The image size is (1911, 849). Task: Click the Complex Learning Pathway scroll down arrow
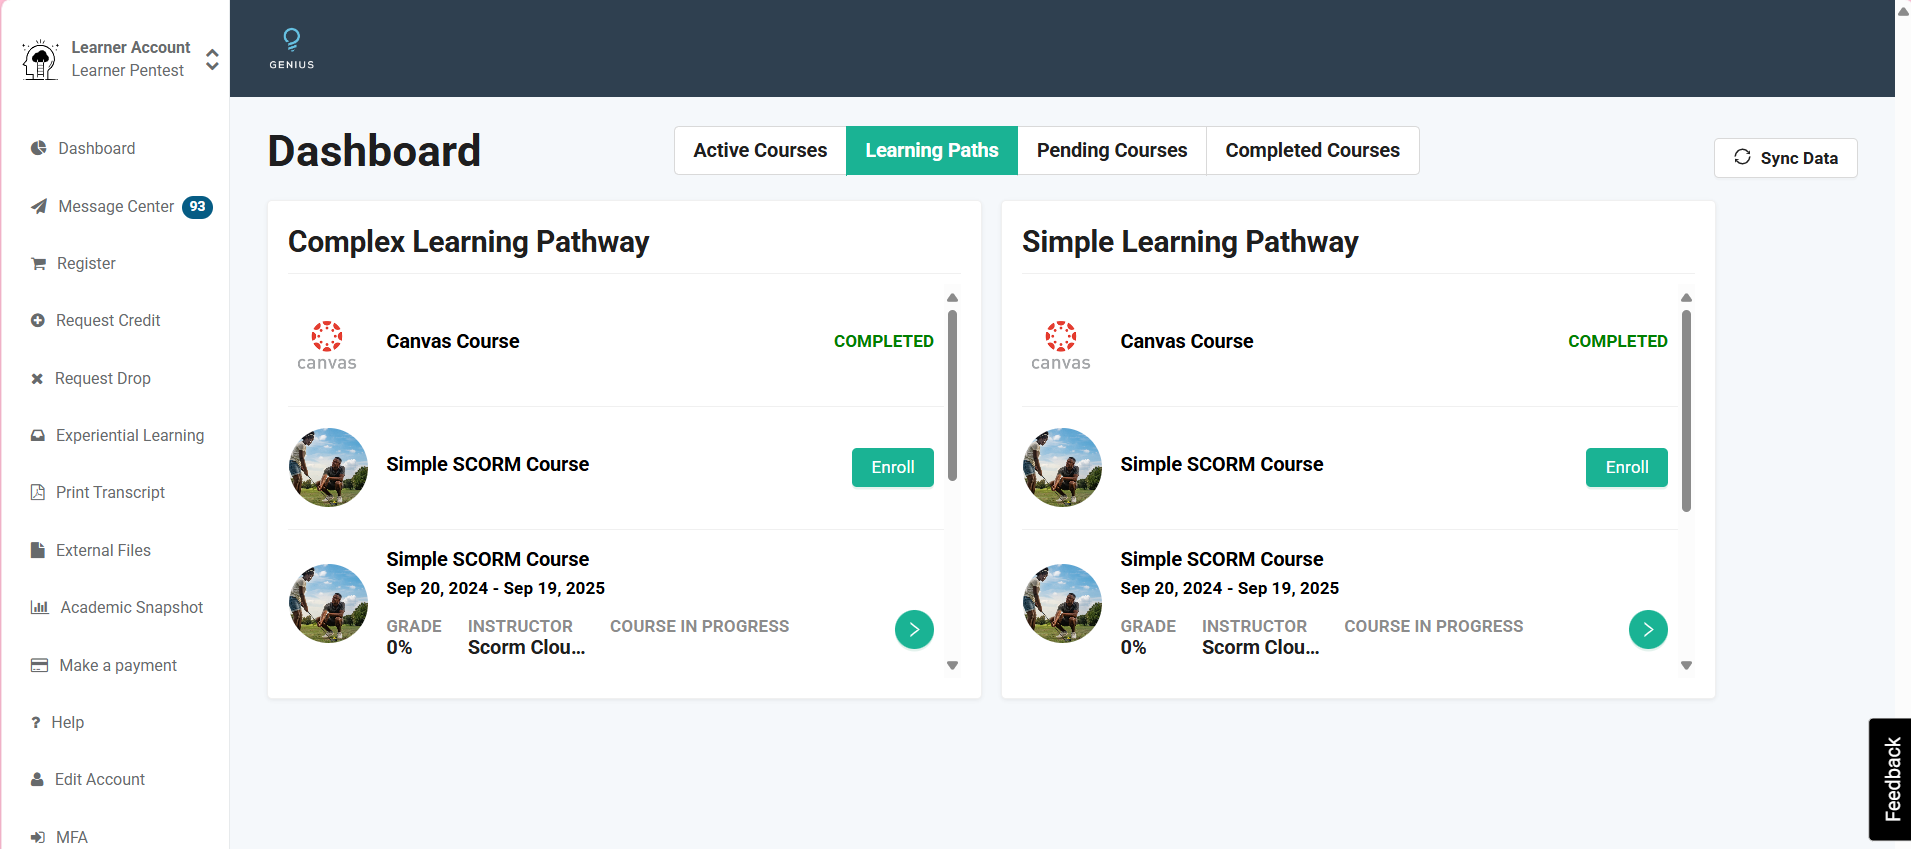(952, 665)
